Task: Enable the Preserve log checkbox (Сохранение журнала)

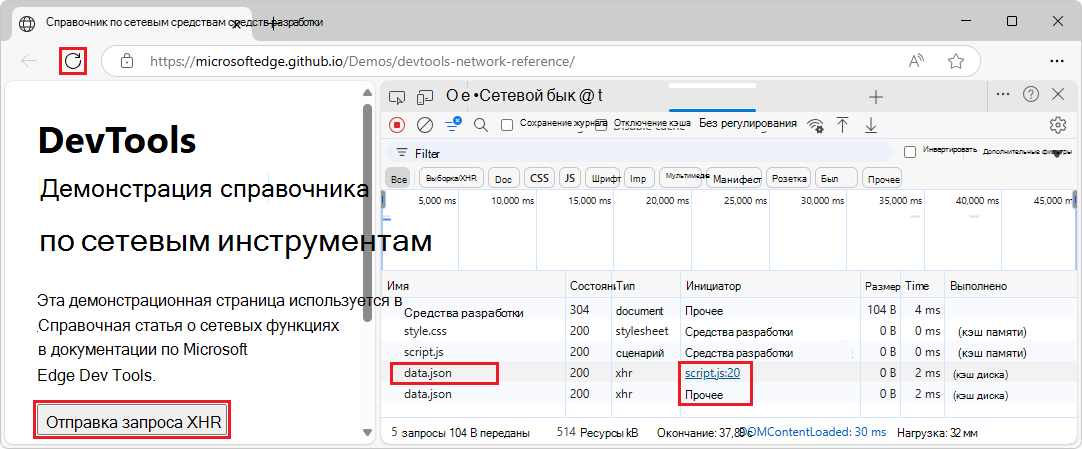Action: click(507, 125)
